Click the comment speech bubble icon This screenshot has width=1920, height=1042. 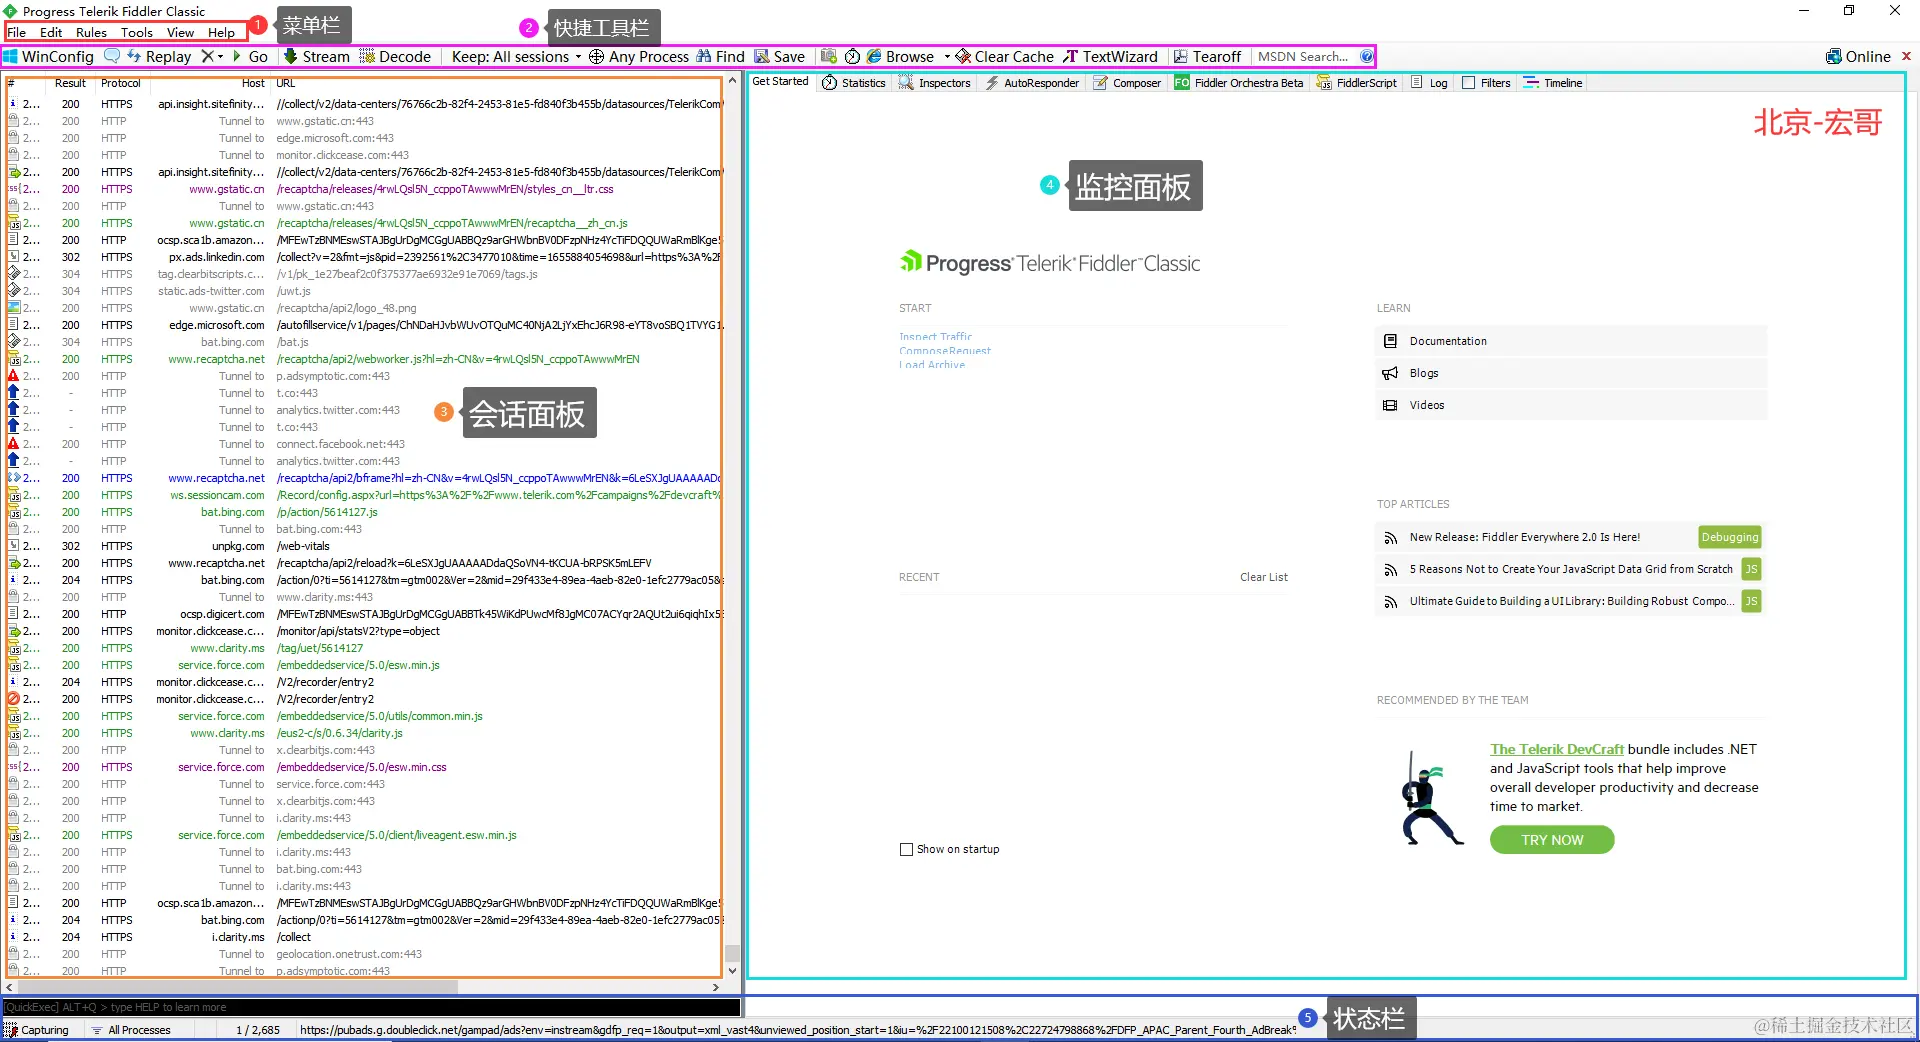click(x=112, y=56)
